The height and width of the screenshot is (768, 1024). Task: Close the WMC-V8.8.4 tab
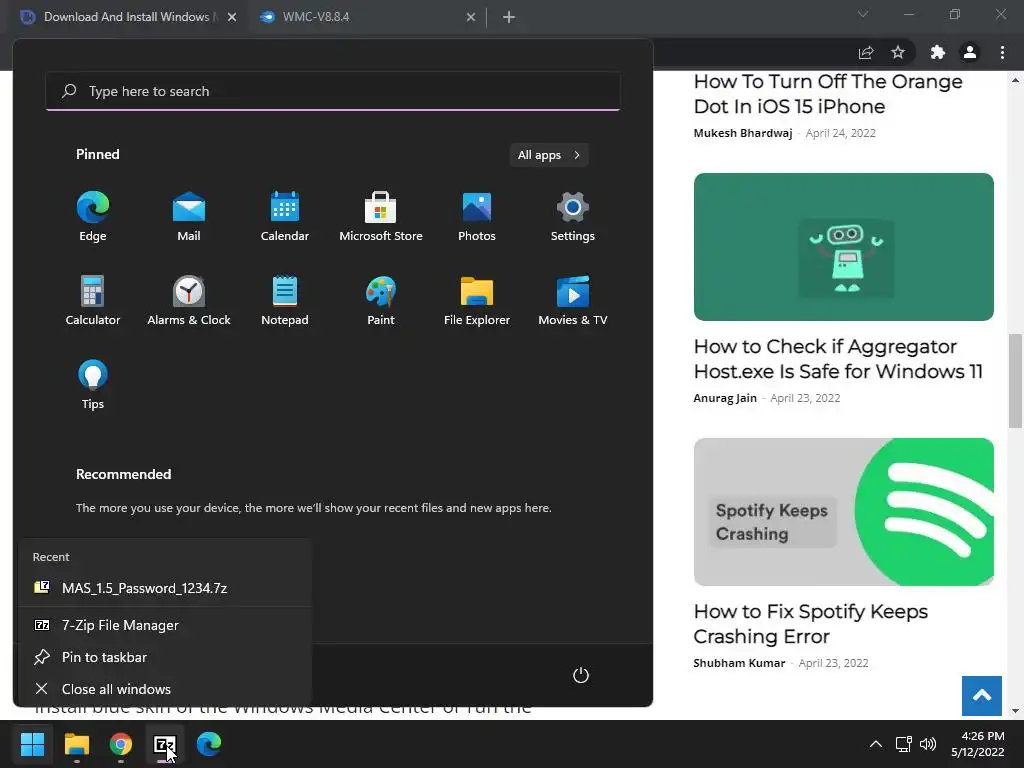(471, 17)
